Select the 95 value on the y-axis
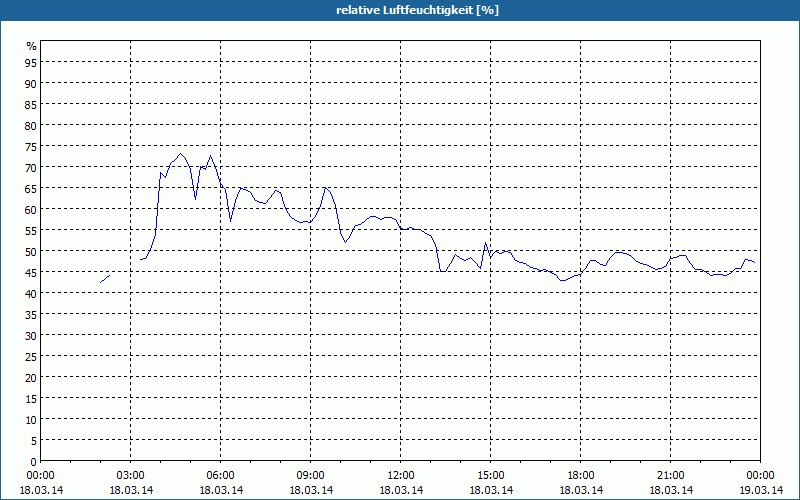The image size is (800, 500). (31, 62)
